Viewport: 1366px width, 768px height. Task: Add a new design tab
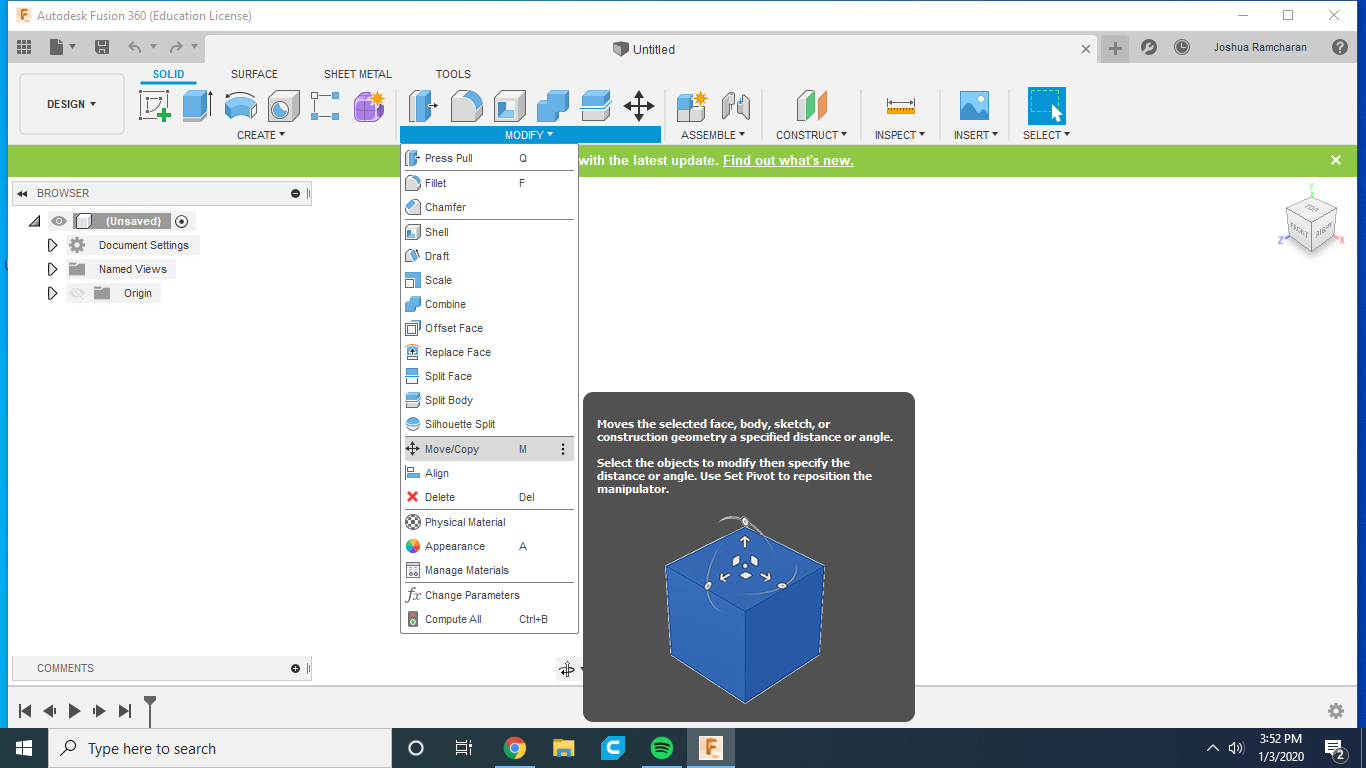point(1115,48)
